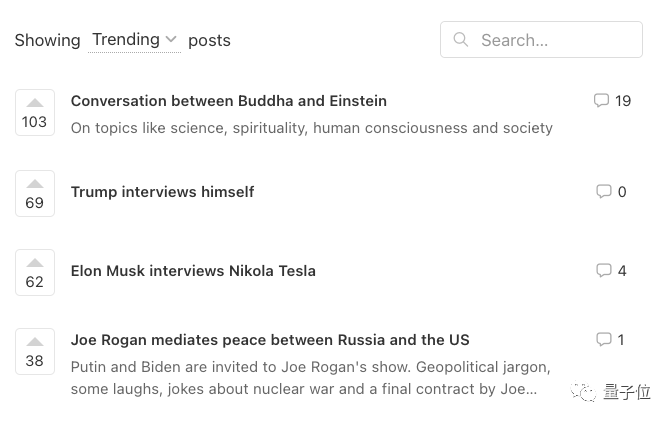
Task: Open 'Conversation between Buddha and Einstein' post
Action: [x=228, y=101]
